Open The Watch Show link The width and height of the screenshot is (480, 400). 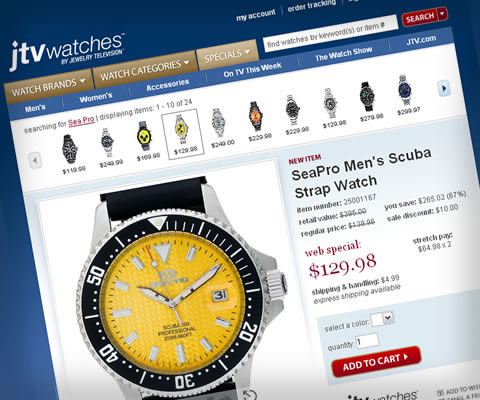(343, 53)
